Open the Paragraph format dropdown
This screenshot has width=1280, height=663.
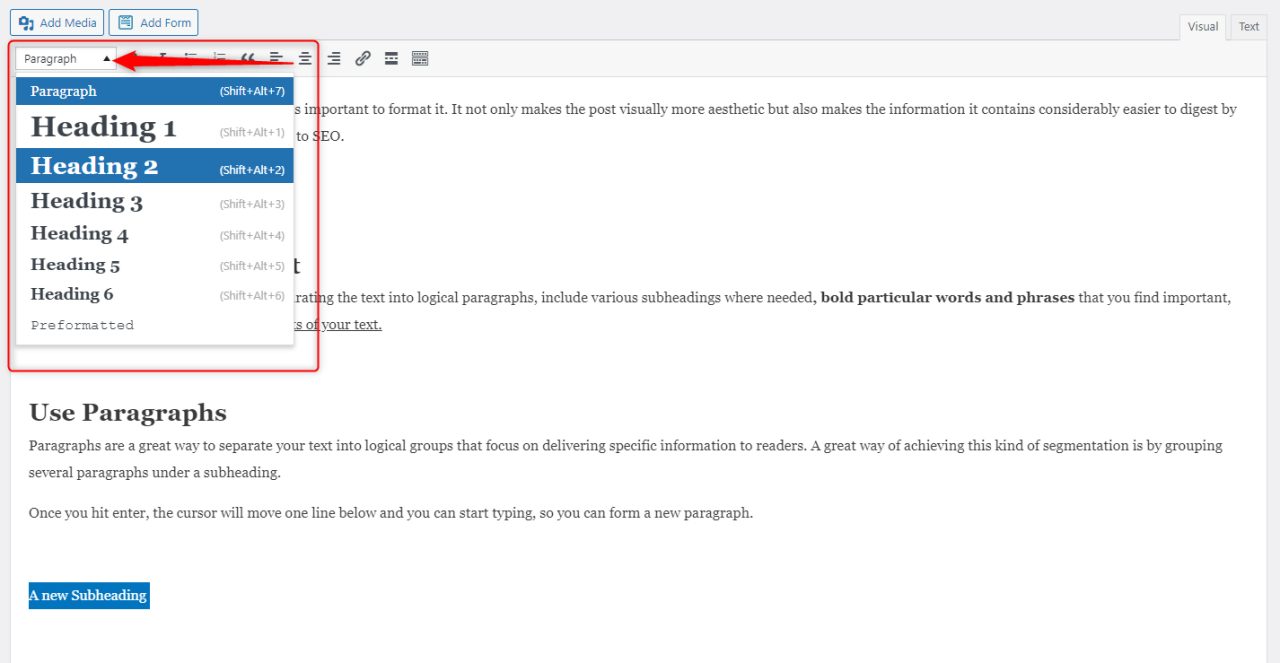(65, 58)
